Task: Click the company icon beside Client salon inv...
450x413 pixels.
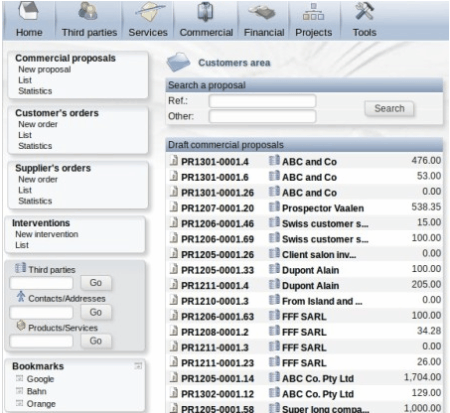Action: (x=274, y=253)
